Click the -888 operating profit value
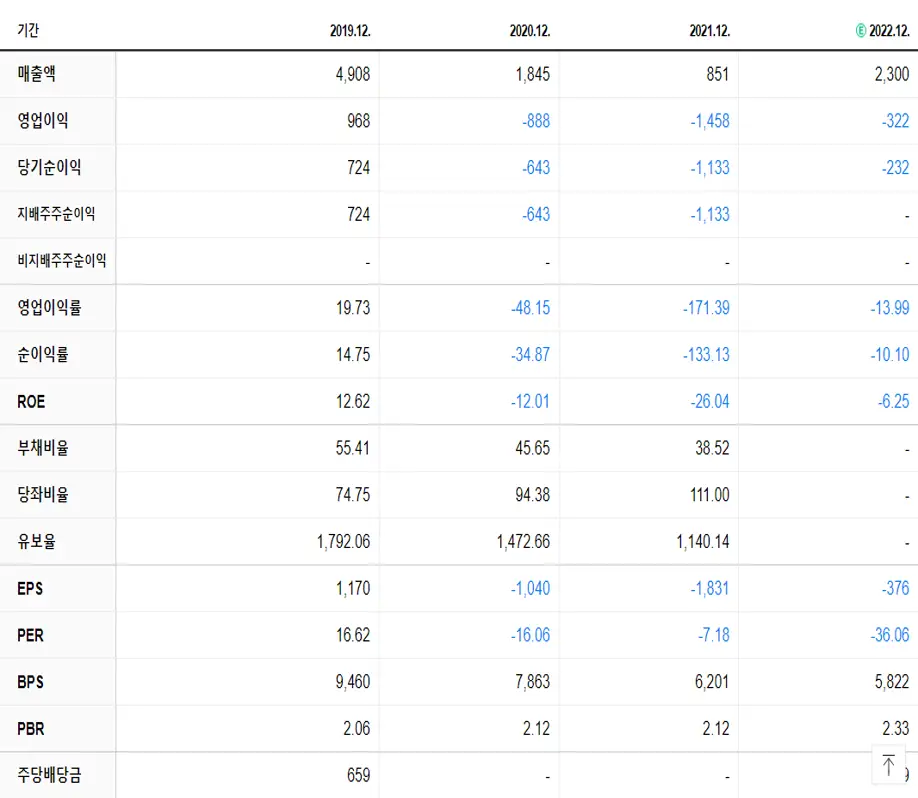This screenshot has height=798, width=918. click(x=536, y=121)
